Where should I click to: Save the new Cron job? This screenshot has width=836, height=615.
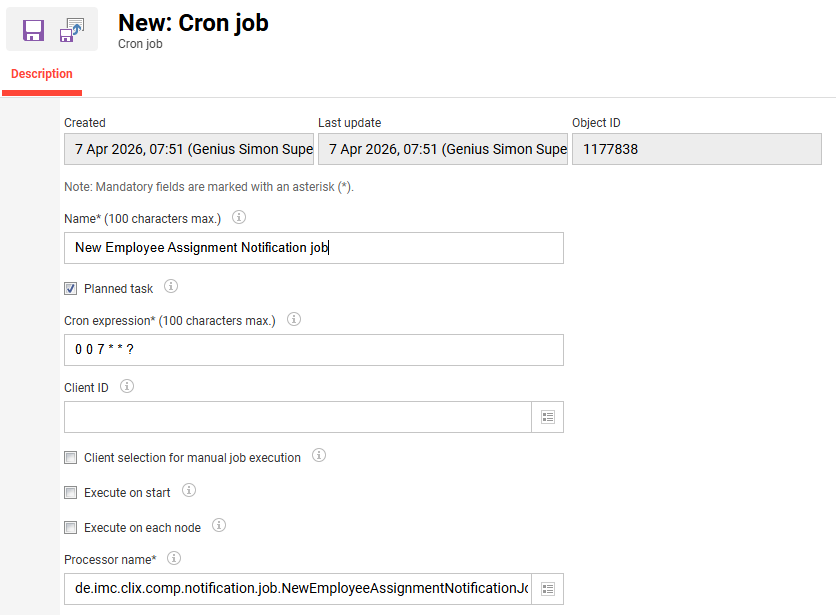(x=31, y=29)
